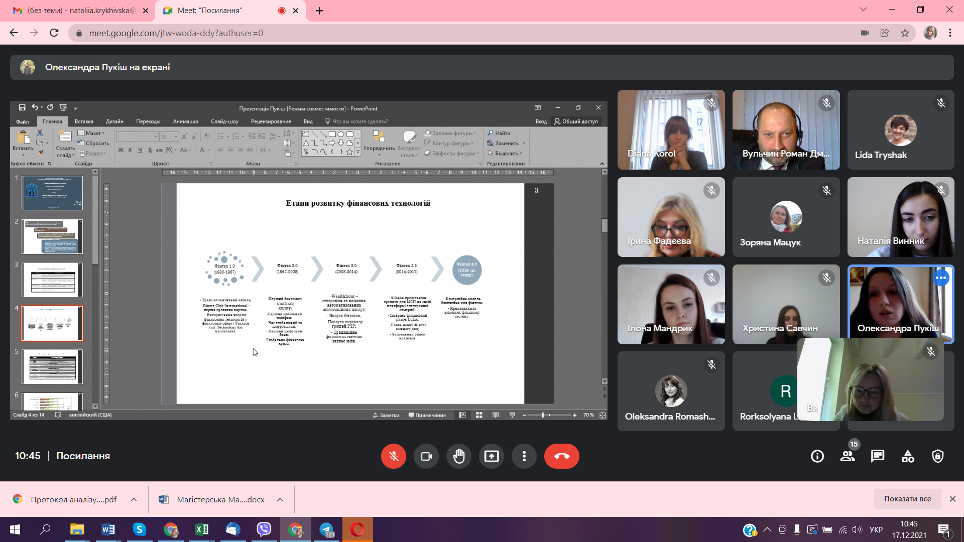Open a new browser tab

320,10
